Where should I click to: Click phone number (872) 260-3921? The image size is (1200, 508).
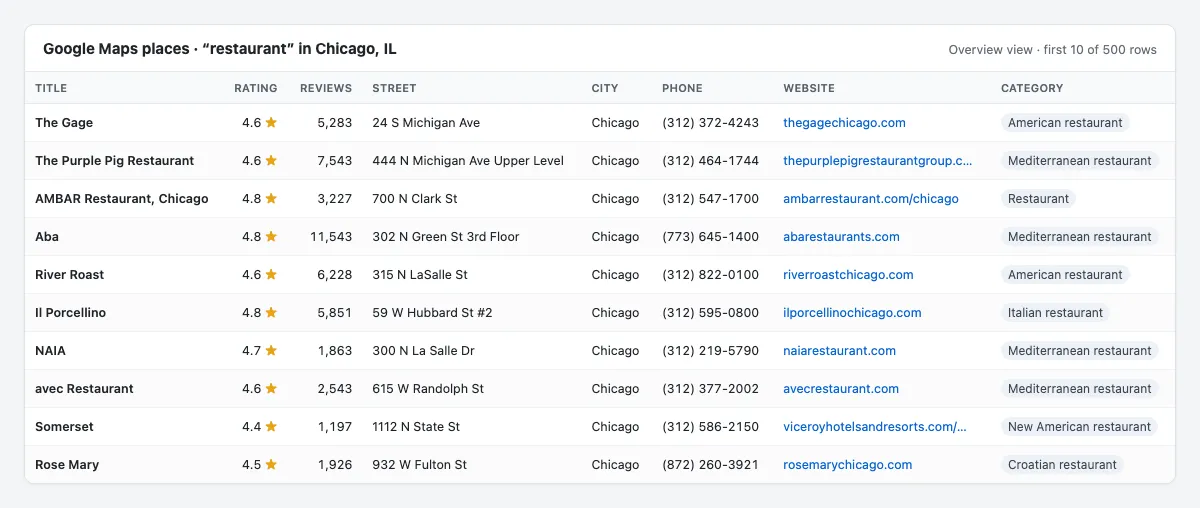point(710,465)
